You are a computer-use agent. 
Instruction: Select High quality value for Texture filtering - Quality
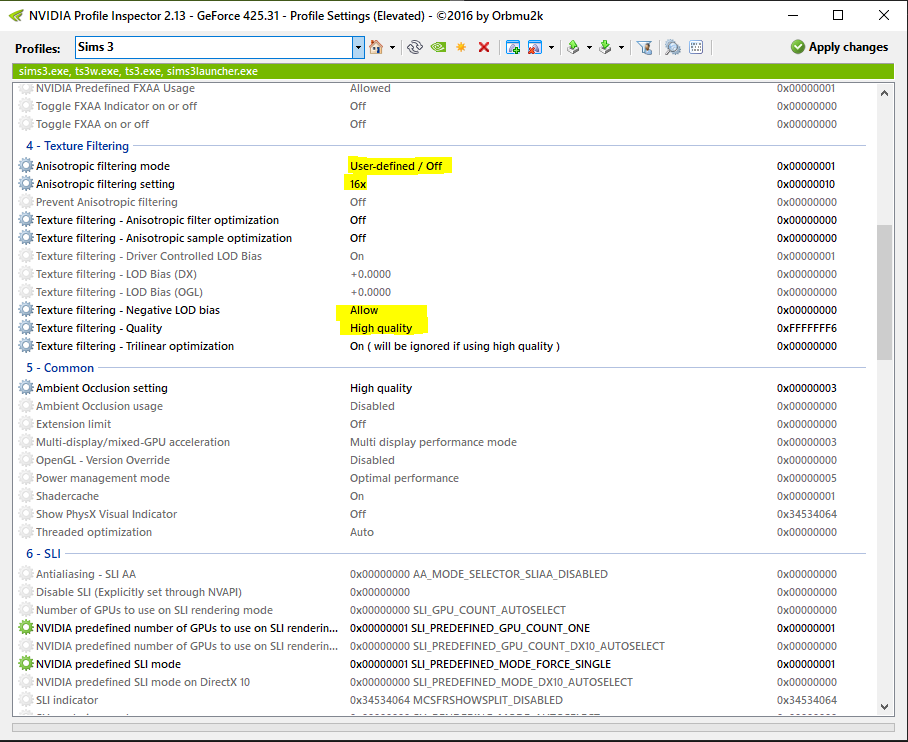[x=381, y=328]
